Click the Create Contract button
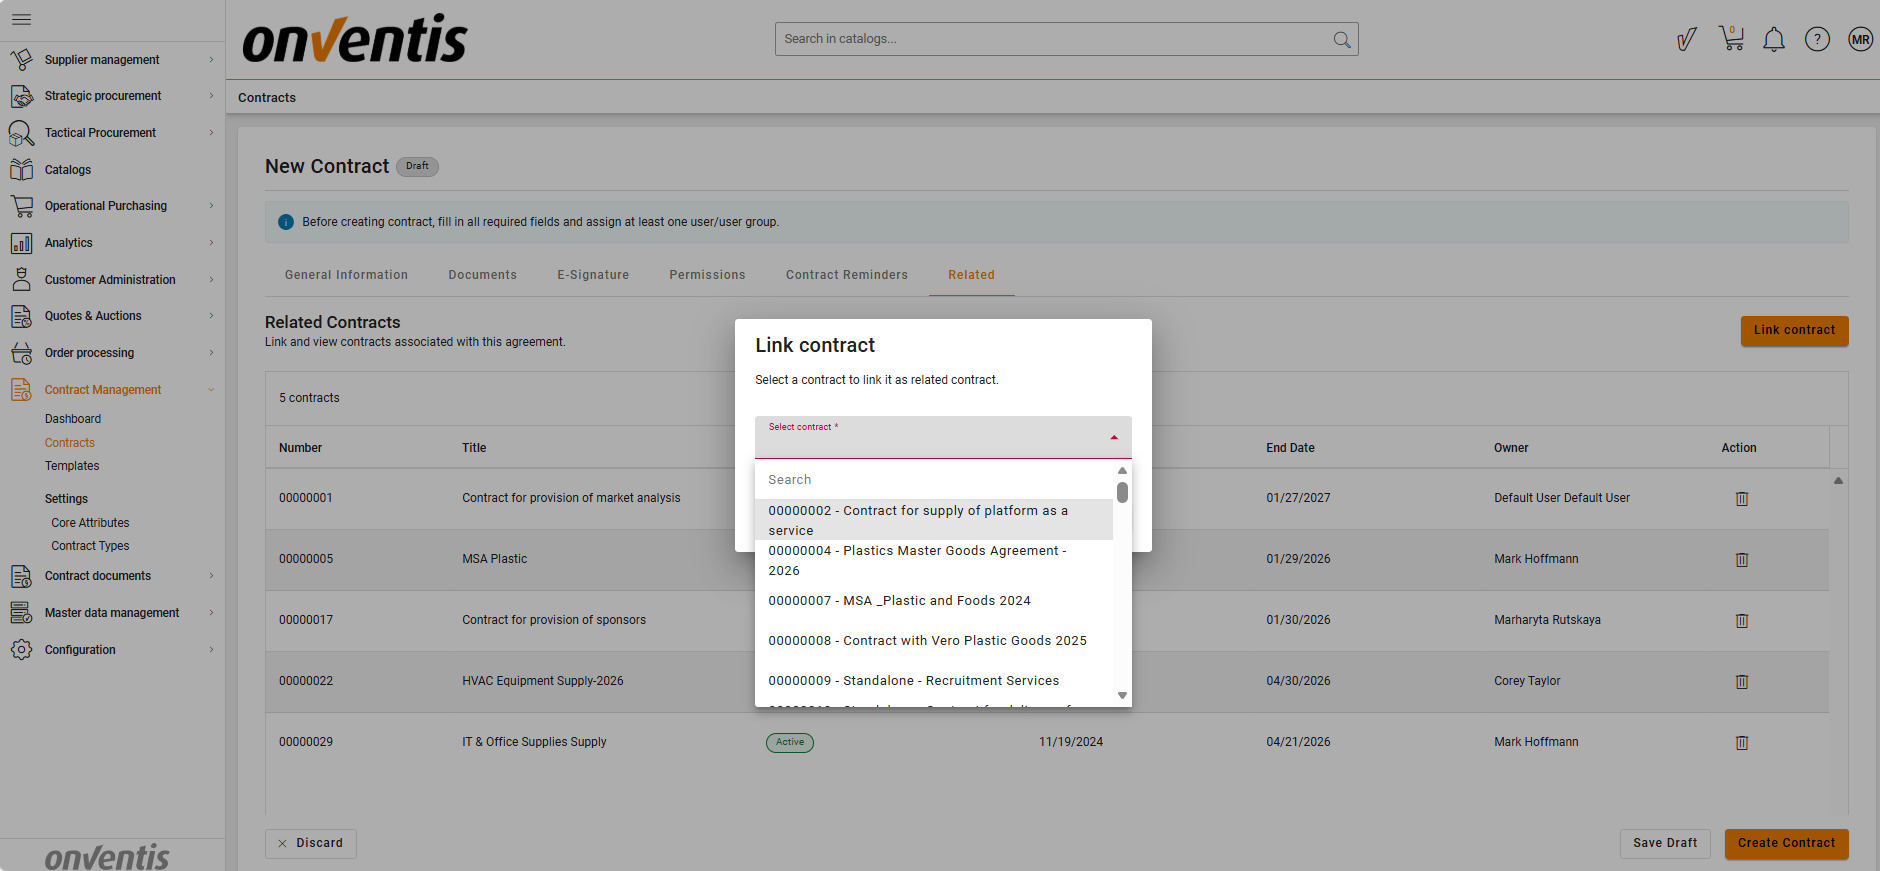Screen dimensions: 1880x871 coord(1785,843)
